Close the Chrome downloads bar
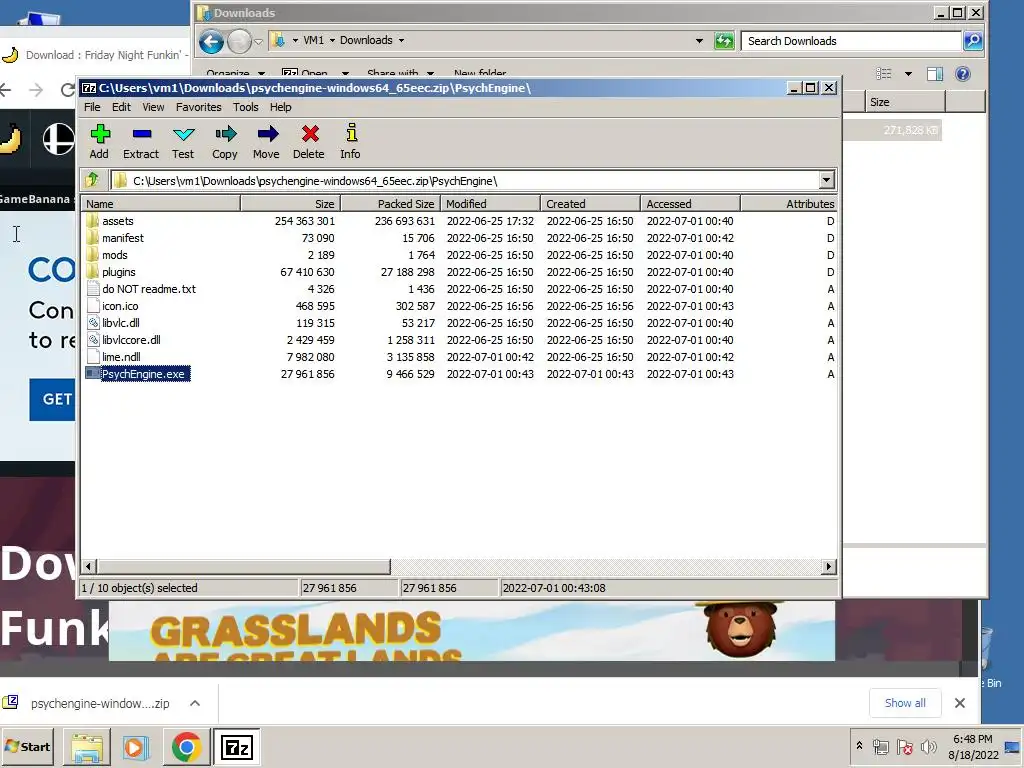1024x768 pixels. pyautogui.click(x=959, y=703)
